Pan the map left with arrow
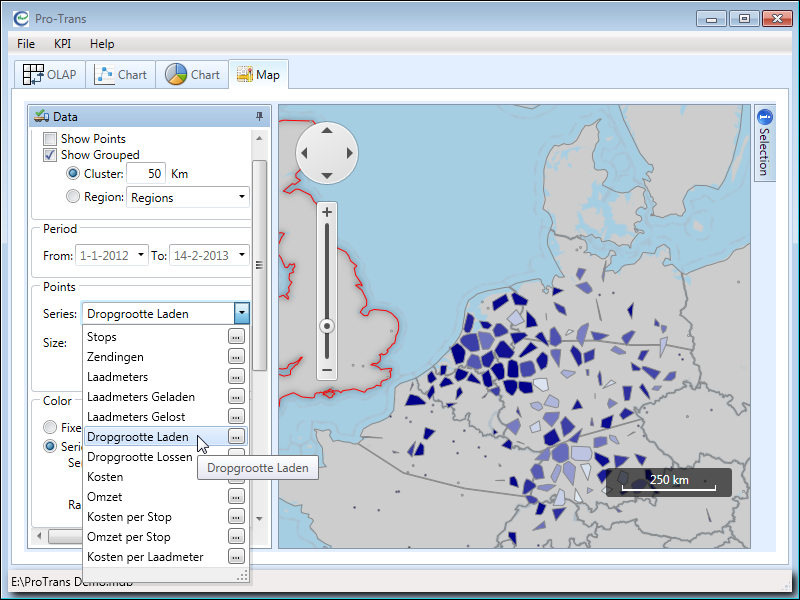 pos(304,154)
